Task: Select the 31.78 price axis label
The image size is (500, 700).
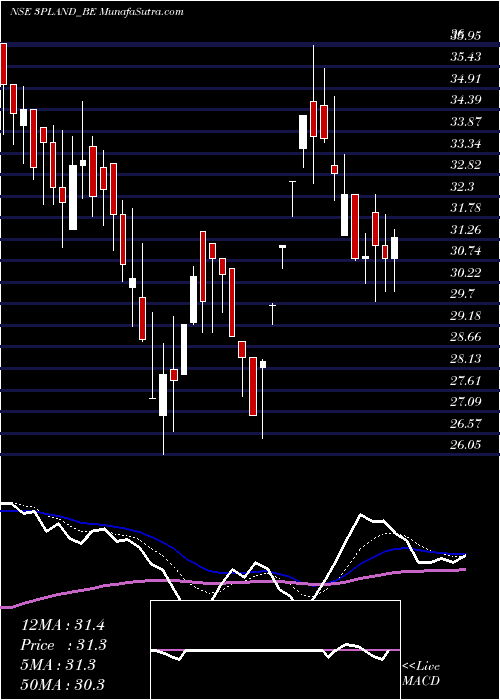Action: click(x=466, y=208)
